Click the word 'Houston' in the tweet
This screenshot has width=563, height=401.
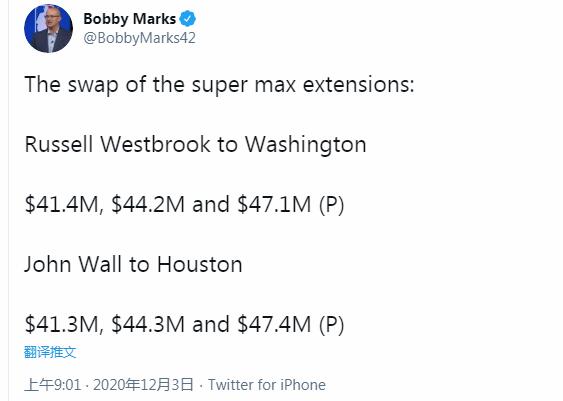[x=200, y=265]
